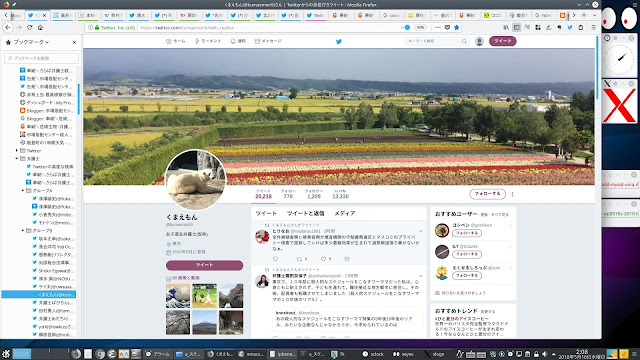Click the polar bear profile picture
Viewport: 640px width, 360px height.
[x=195, y=180]
